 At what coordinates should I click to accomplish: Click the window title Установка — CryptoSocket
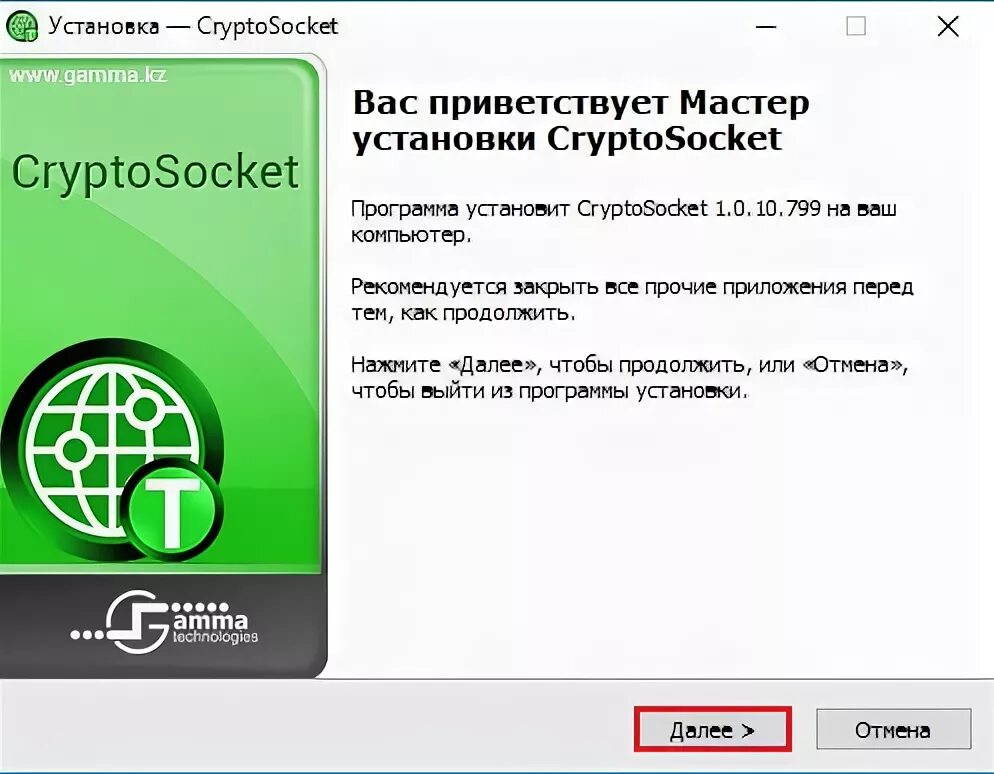pos(193,27)
